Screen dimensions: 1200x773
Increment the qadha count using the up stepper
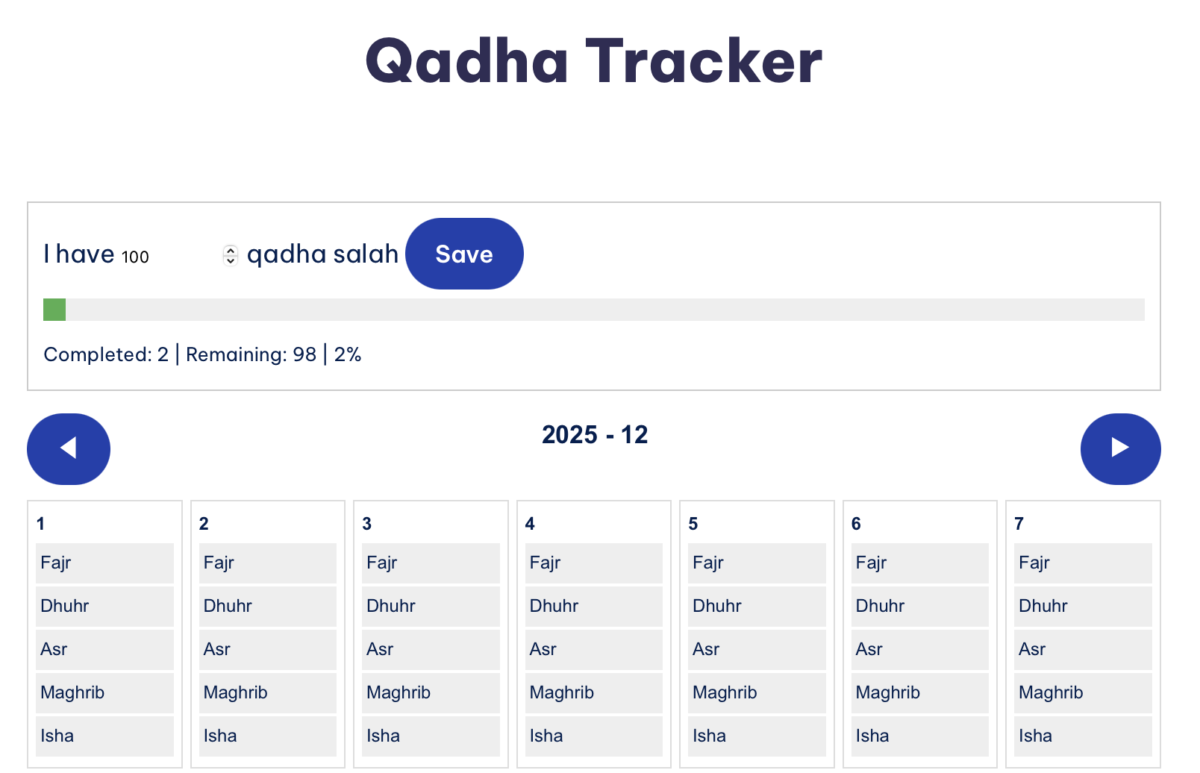tap(230, 248)
